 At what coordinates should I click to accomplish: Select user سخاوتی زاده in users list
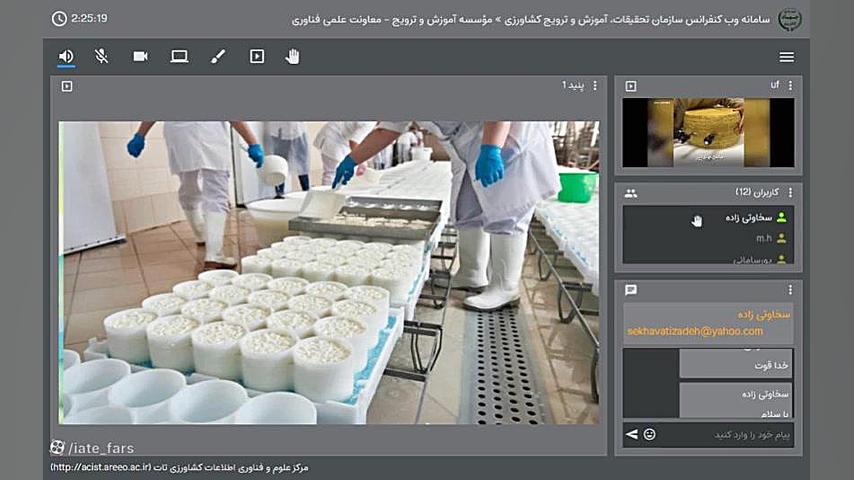click(708, 218)
